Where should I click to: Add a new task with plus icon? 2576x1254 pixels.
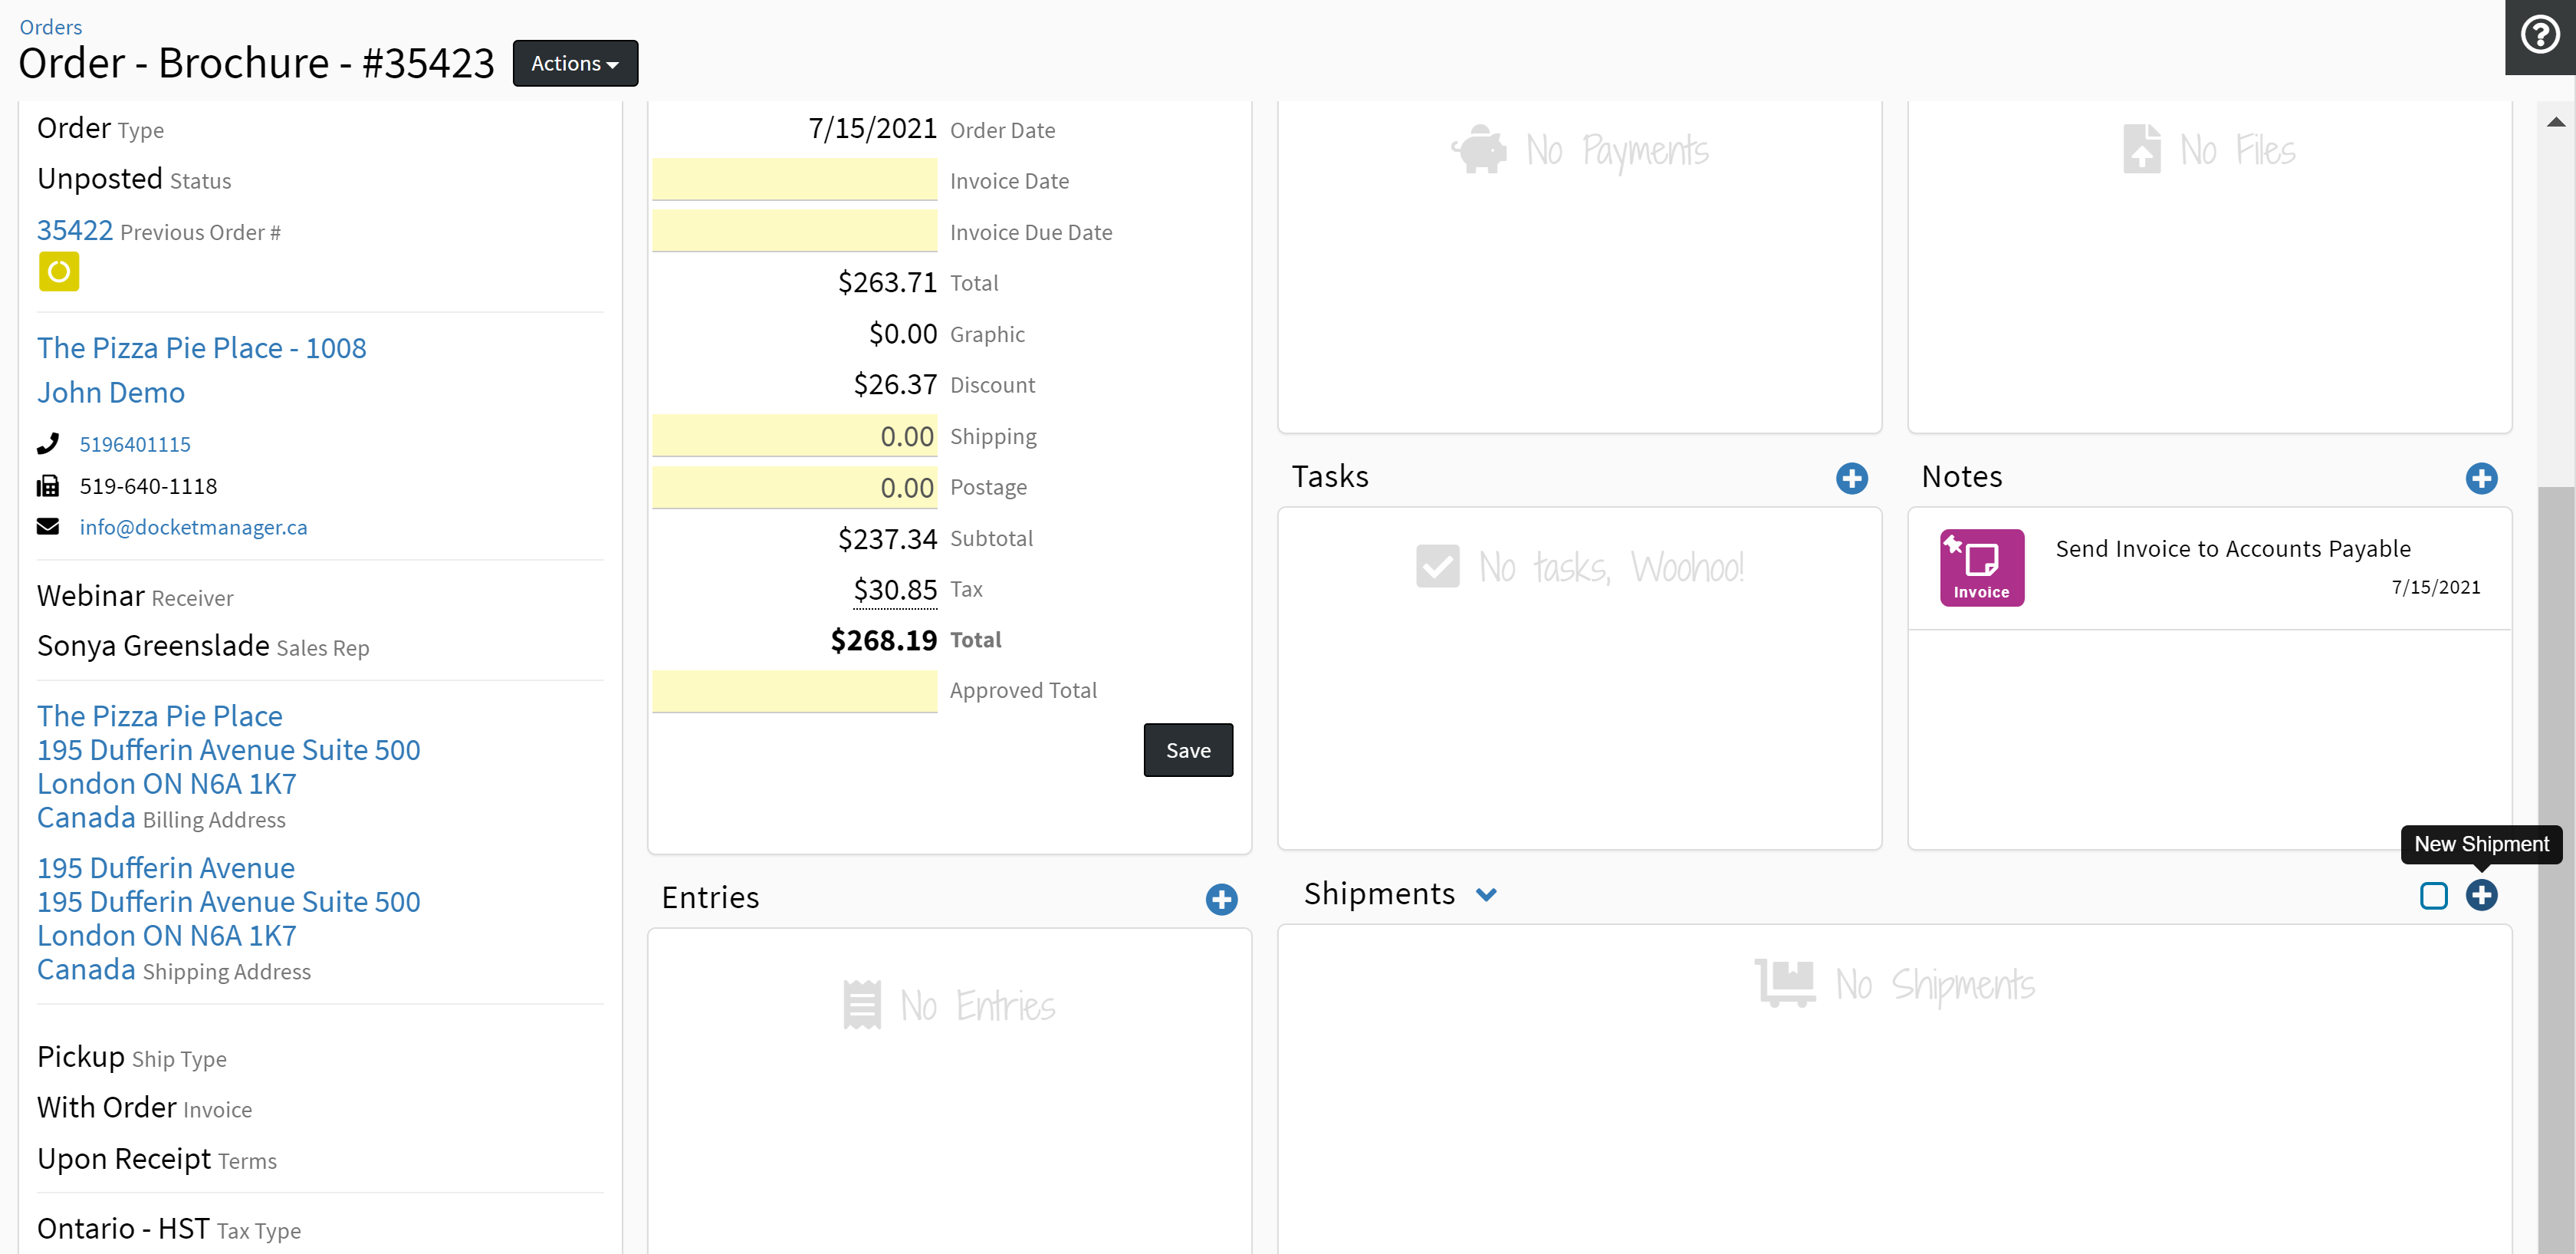point(1851,478)
